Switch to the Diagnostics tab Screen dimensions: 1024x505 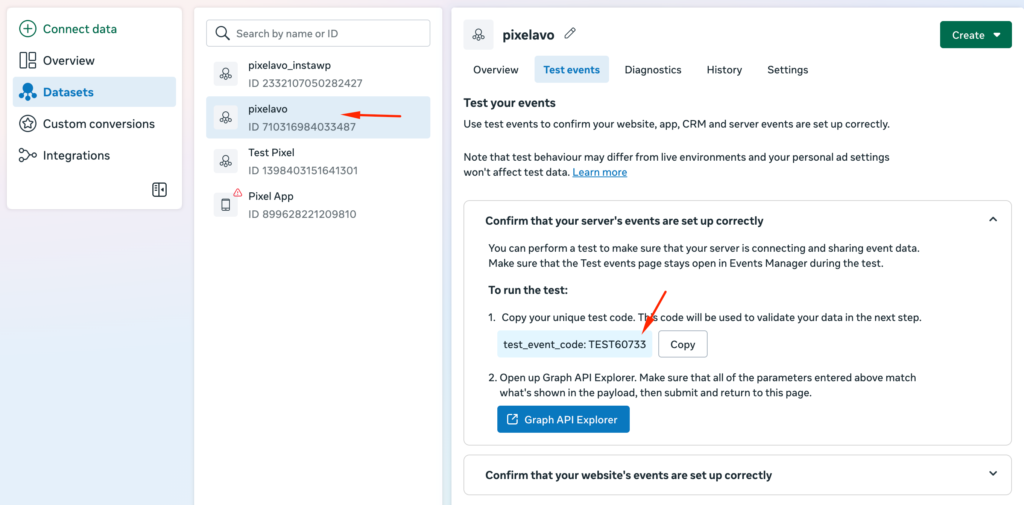[x=652, y=70]
